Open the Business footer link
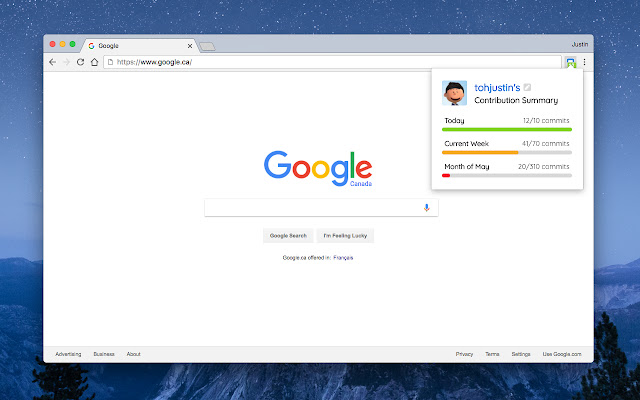This screenshot has width=640, height=400. [x=104, y=354]
